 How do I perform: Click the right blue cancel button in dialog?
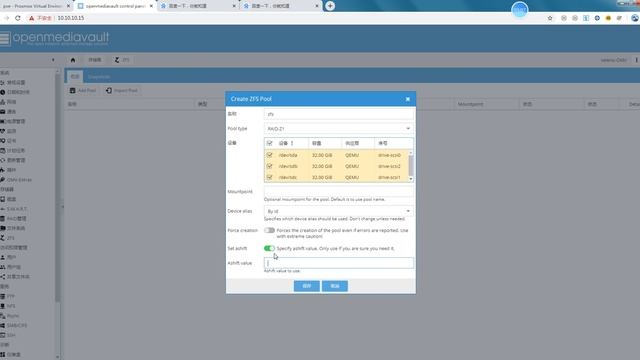pyautogui.click(x=335, y=286)
